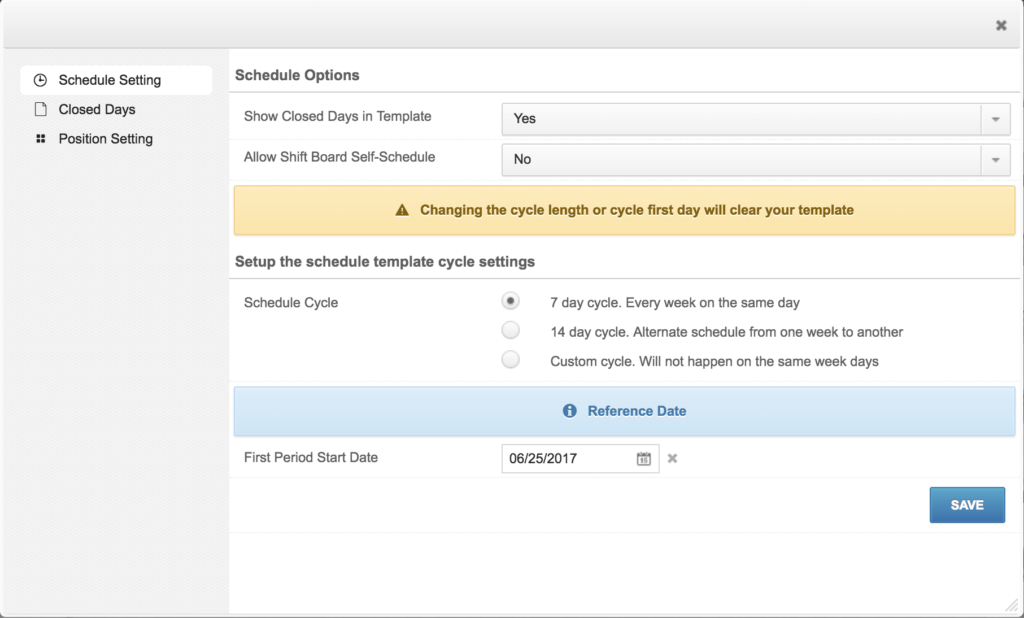1024x618 pixels.
Task: Click the SAVE button
Action: click(x=967, y=505)
